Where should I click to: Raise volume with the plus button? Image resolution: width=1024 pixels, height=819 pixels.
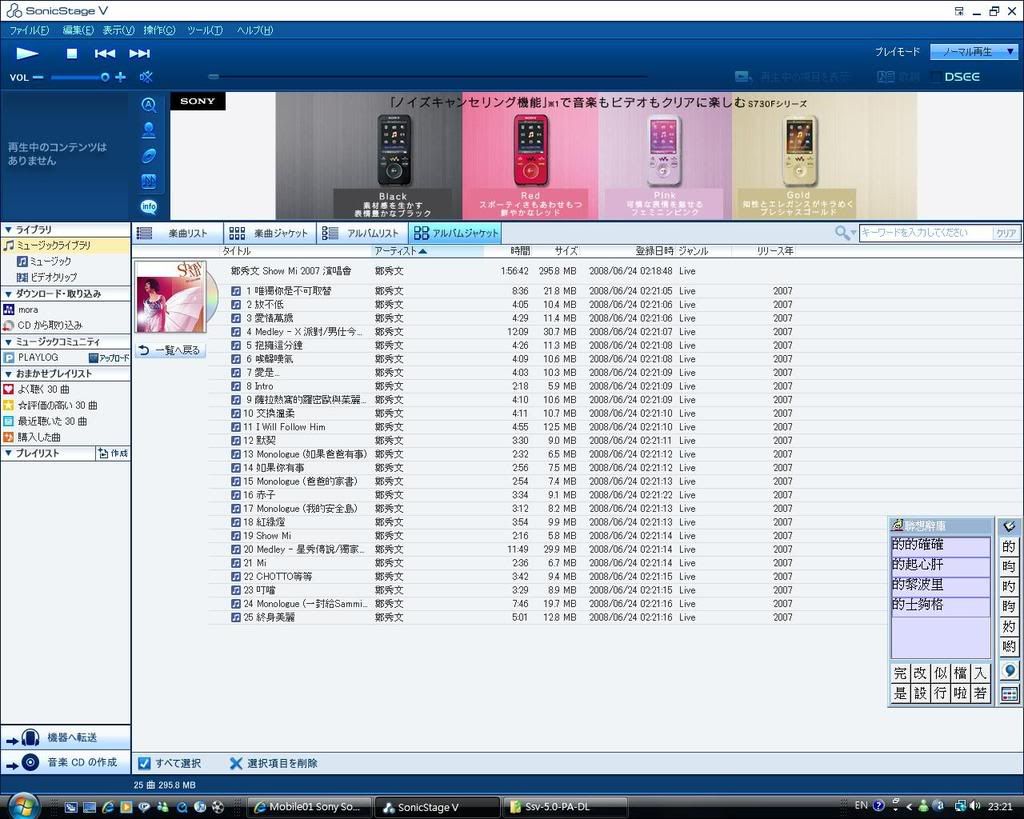pyautogui.click(x=120, y=77)
